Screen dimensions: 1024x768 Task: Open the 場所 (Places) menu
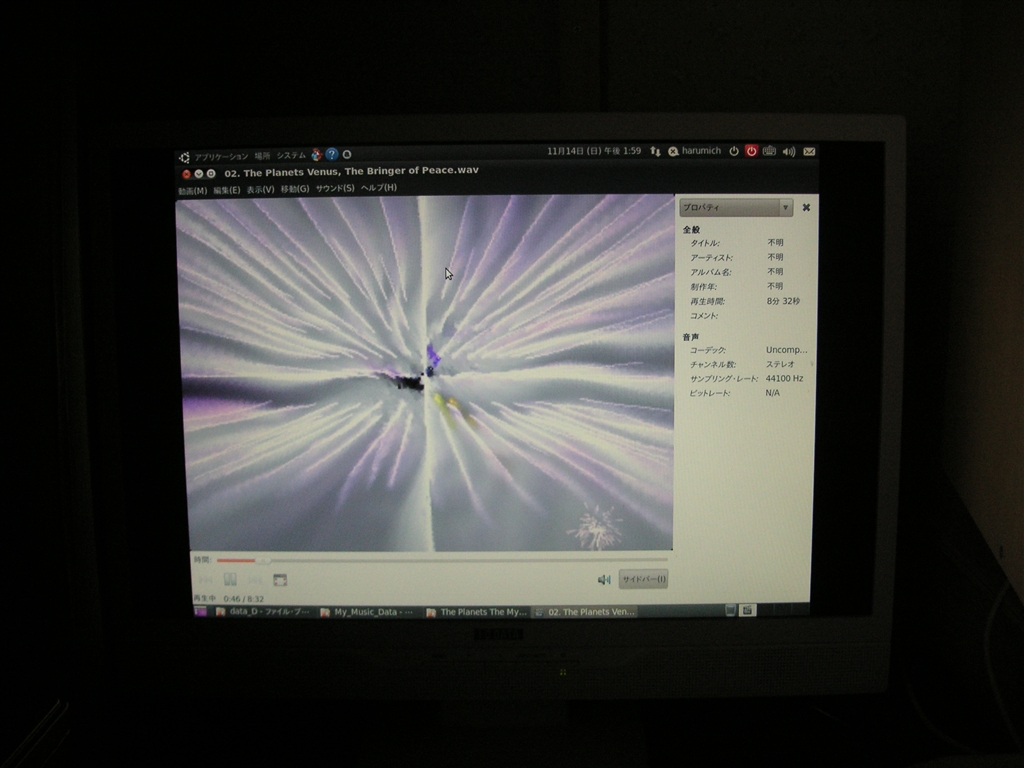click(262, 156)
